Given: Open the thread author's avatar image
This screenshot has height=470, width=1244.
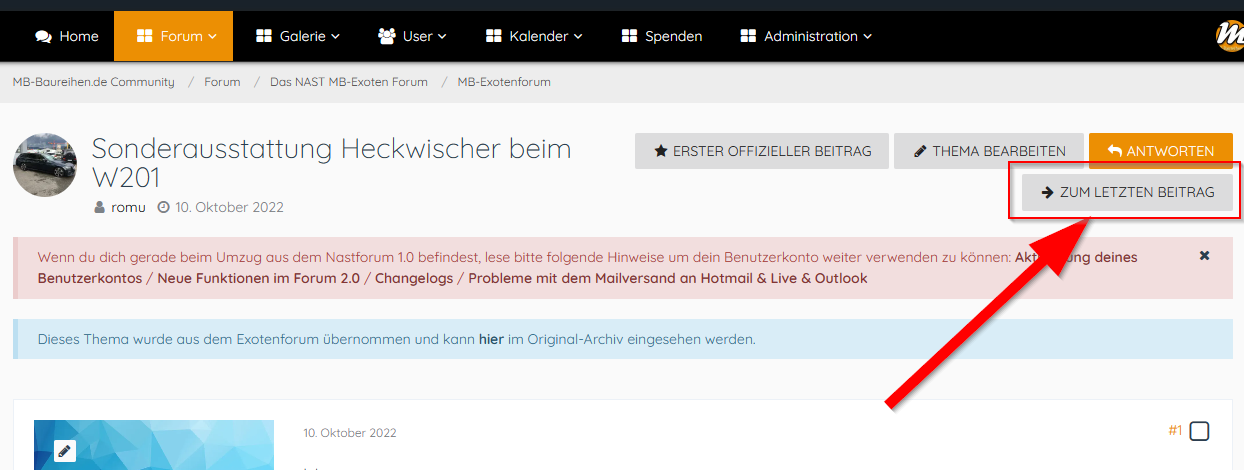Looking at the screenshot, I should coord(45,165).
